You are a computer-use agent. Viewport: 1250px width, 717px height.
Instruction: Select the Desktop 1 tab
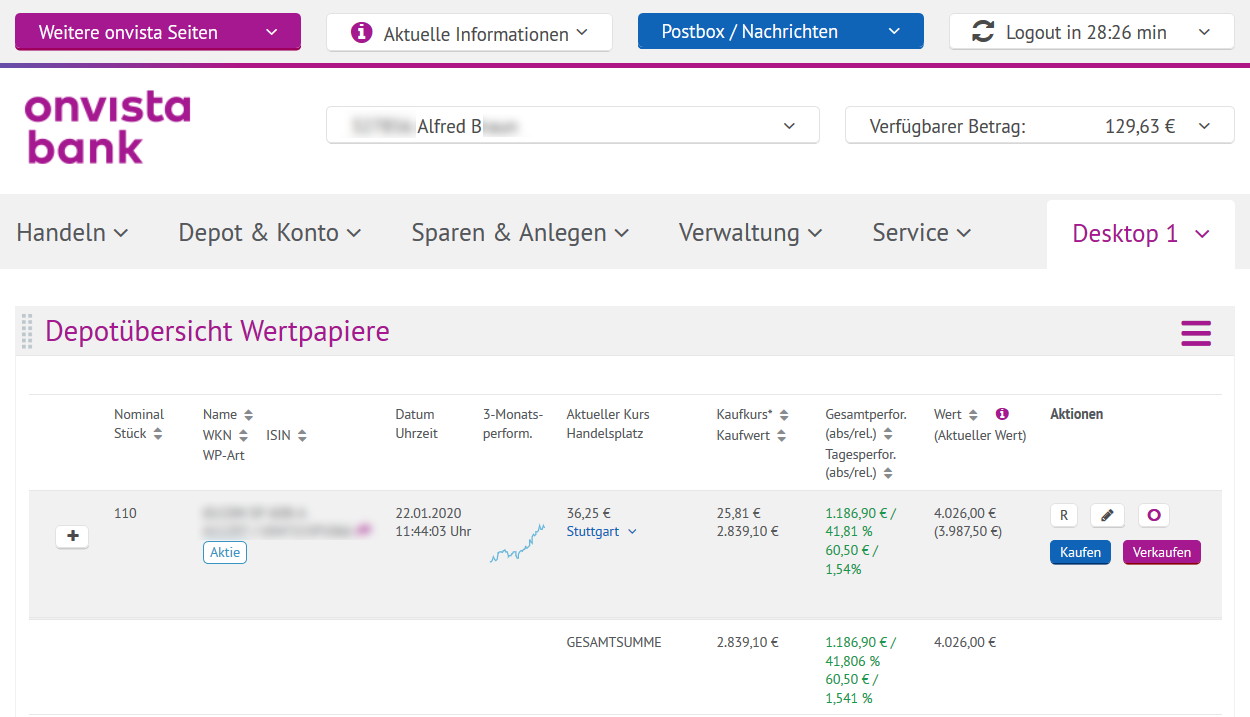point(1141,234)
